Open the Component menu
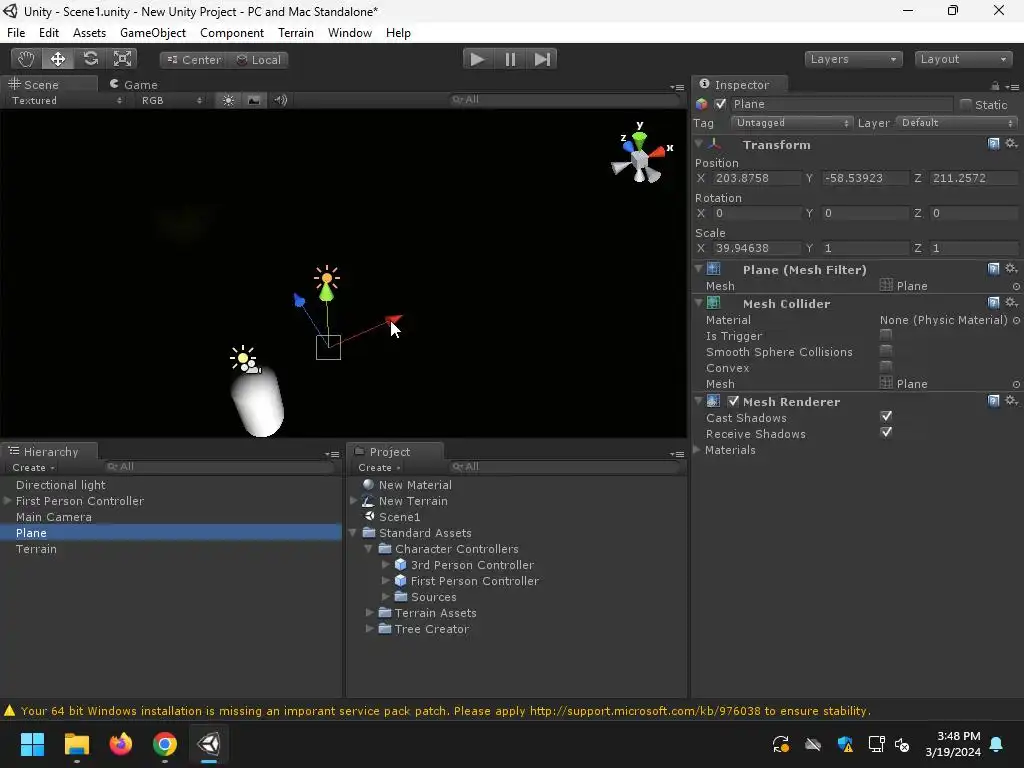The height and width of the screenshot is (768, 1024). 232,33
